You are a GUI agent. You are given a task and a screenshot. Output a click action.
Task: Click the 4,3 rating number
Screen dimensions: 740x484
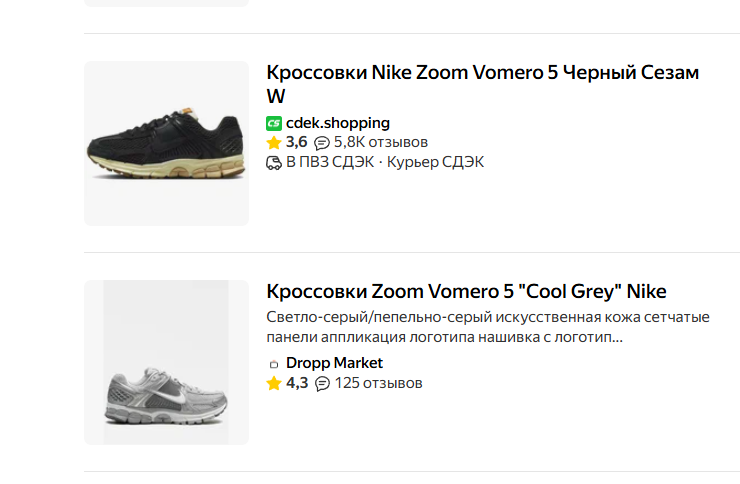297,383
